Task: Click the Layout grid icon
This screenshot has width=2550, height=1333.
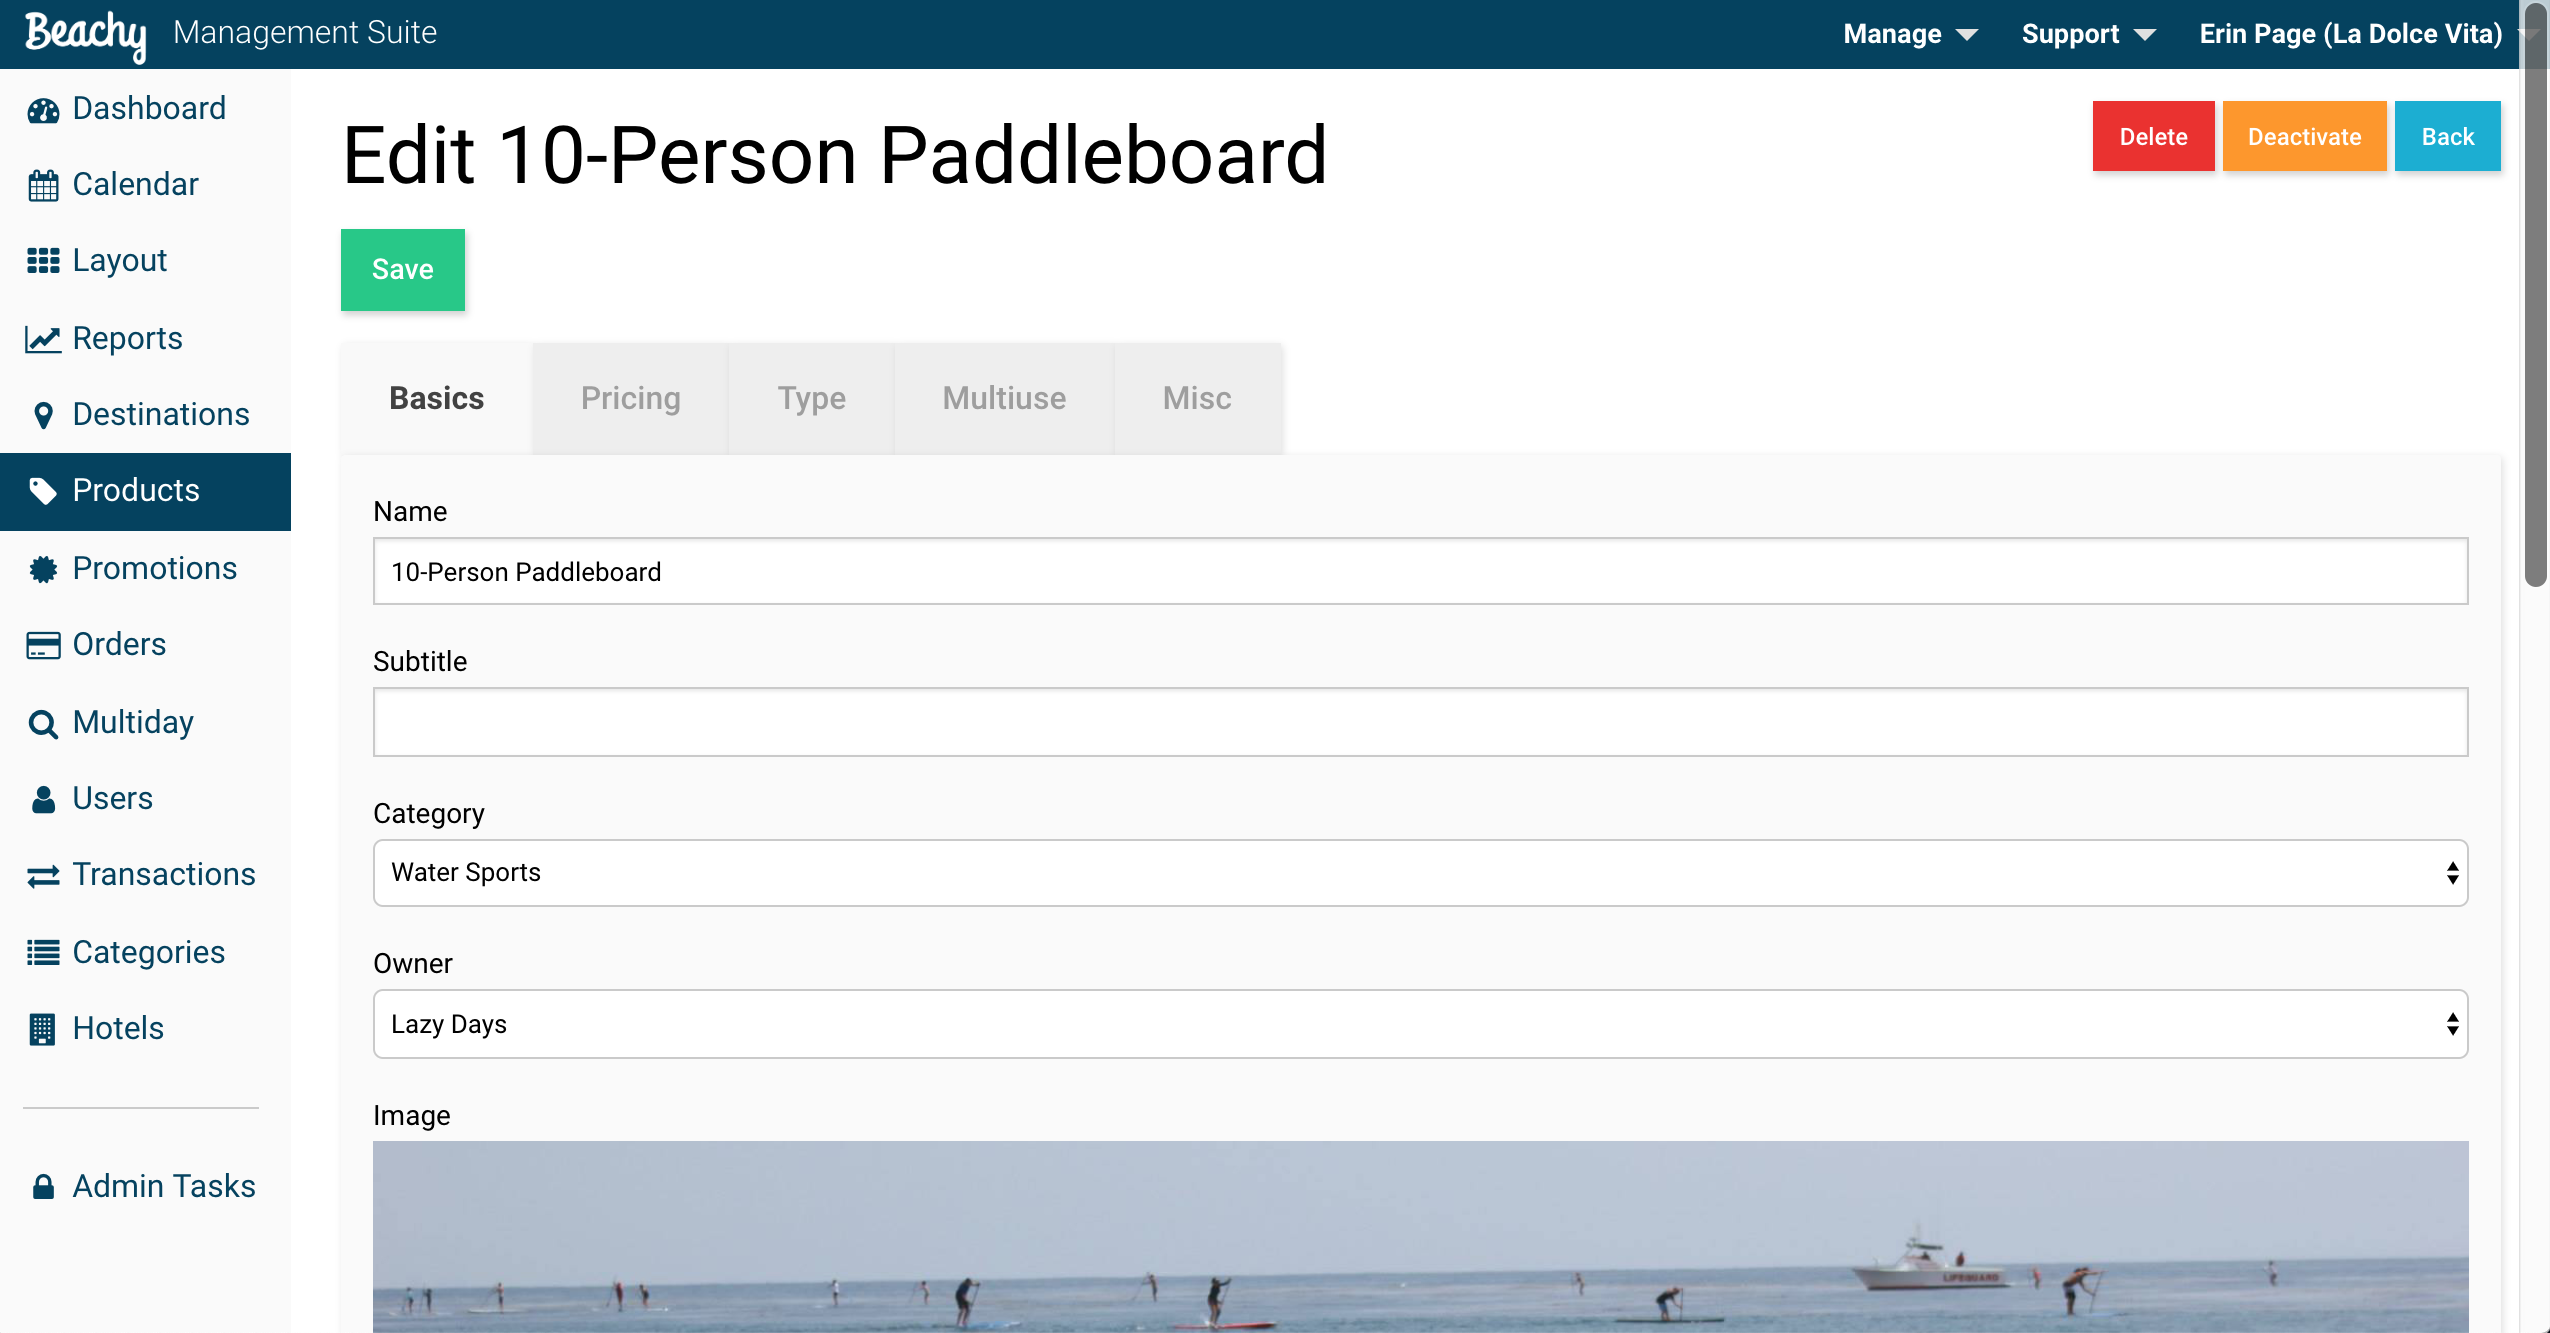Action: [x=43, y=261]
